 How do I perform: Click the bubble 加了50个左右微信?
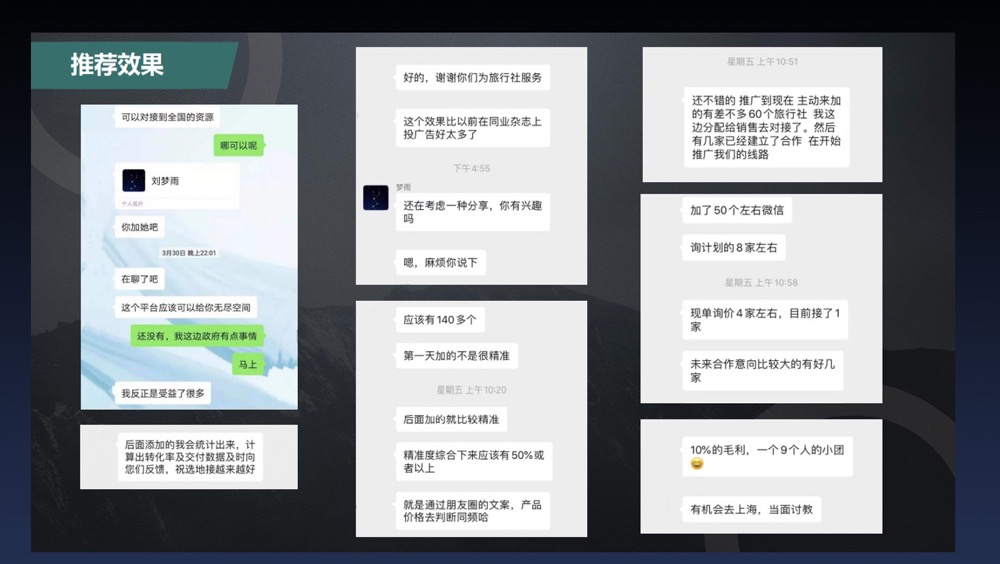click(x=737, y=210)
